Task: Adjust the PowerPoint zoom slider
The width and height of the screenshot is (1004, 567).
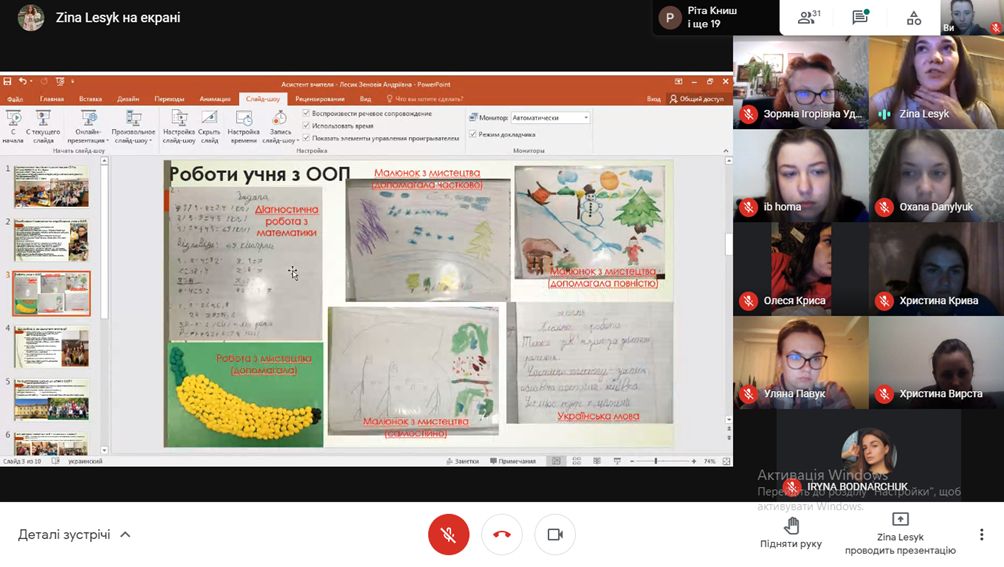Action: point(656,461)
